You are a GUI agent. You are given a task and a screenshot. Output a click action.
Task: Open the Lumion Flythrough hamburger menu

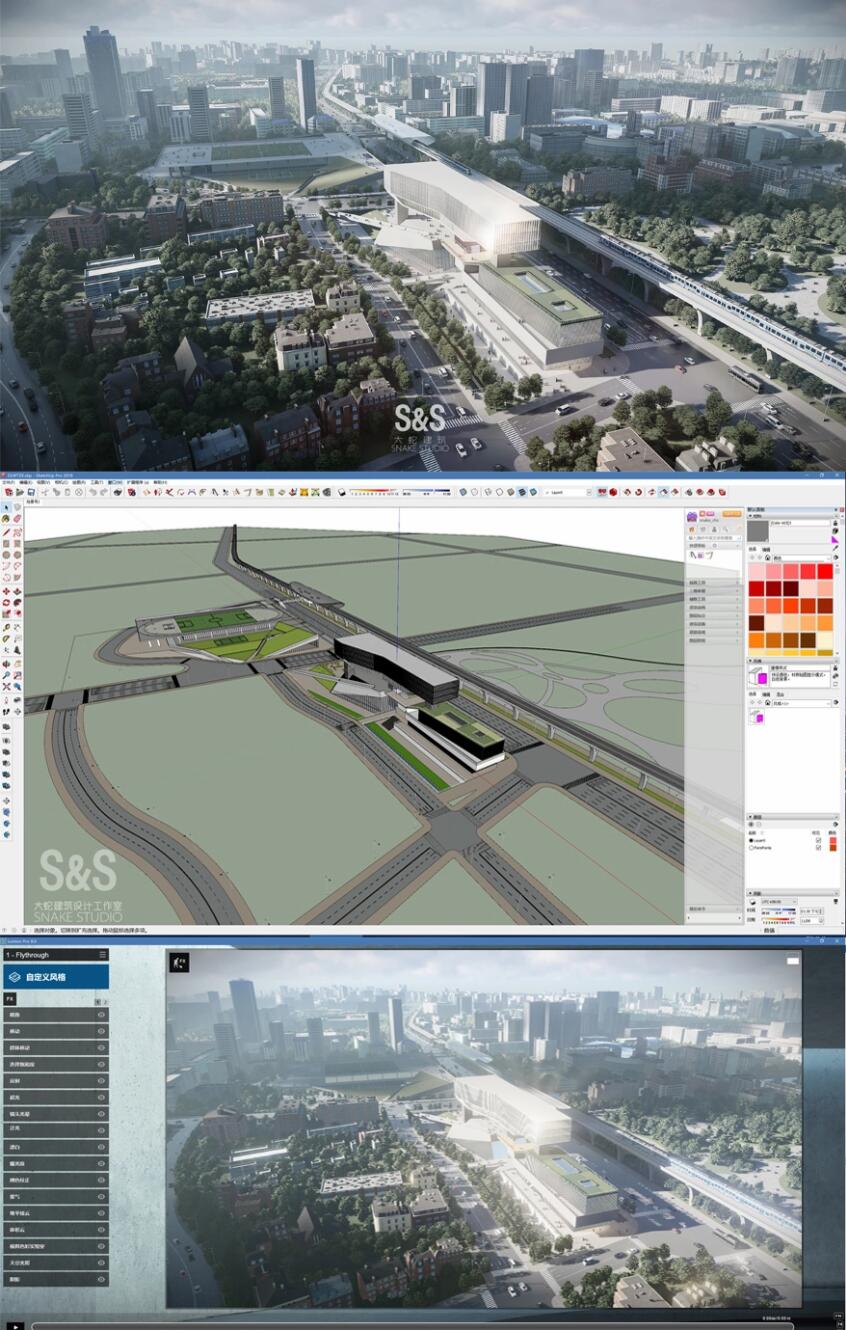click(102, 955)
